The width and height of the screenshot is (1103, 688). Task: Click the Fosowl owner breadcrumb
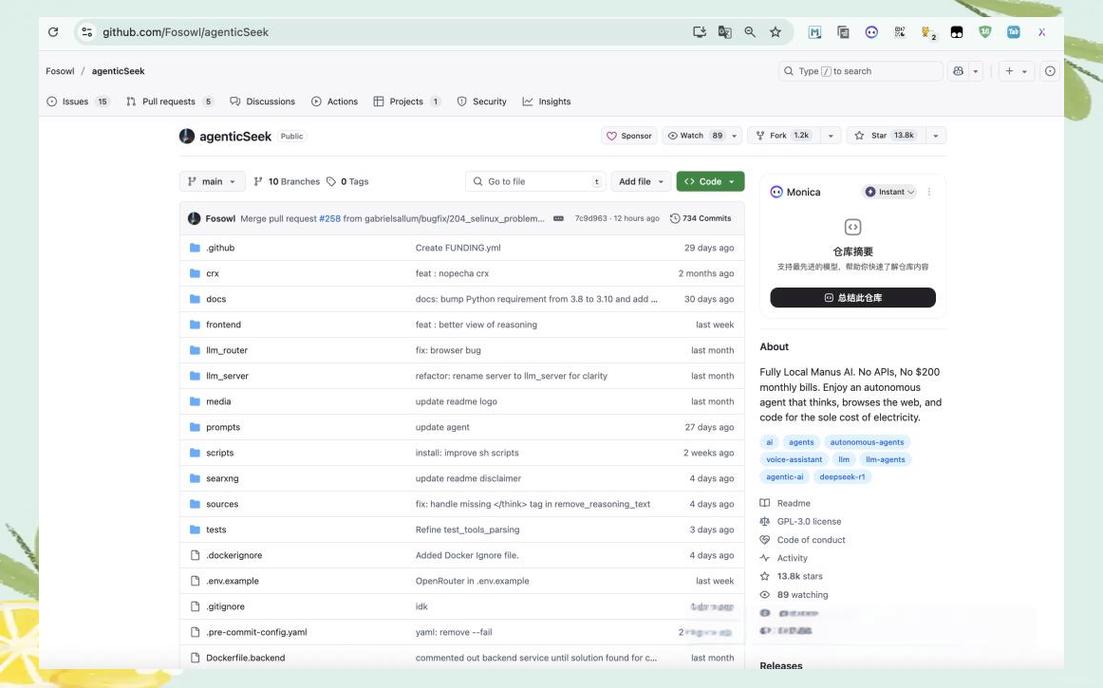tap(60, 71)
